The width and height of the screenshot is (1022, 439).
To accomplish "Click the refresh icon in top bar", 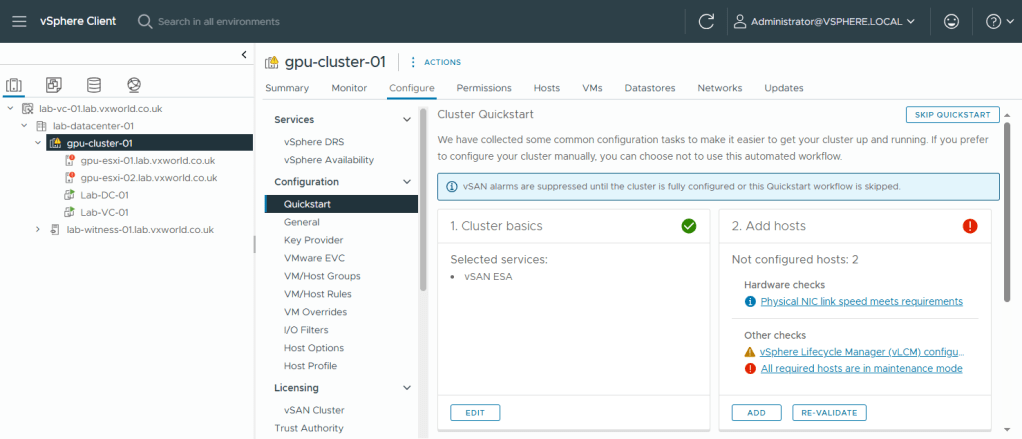I will tap(706, 21).
